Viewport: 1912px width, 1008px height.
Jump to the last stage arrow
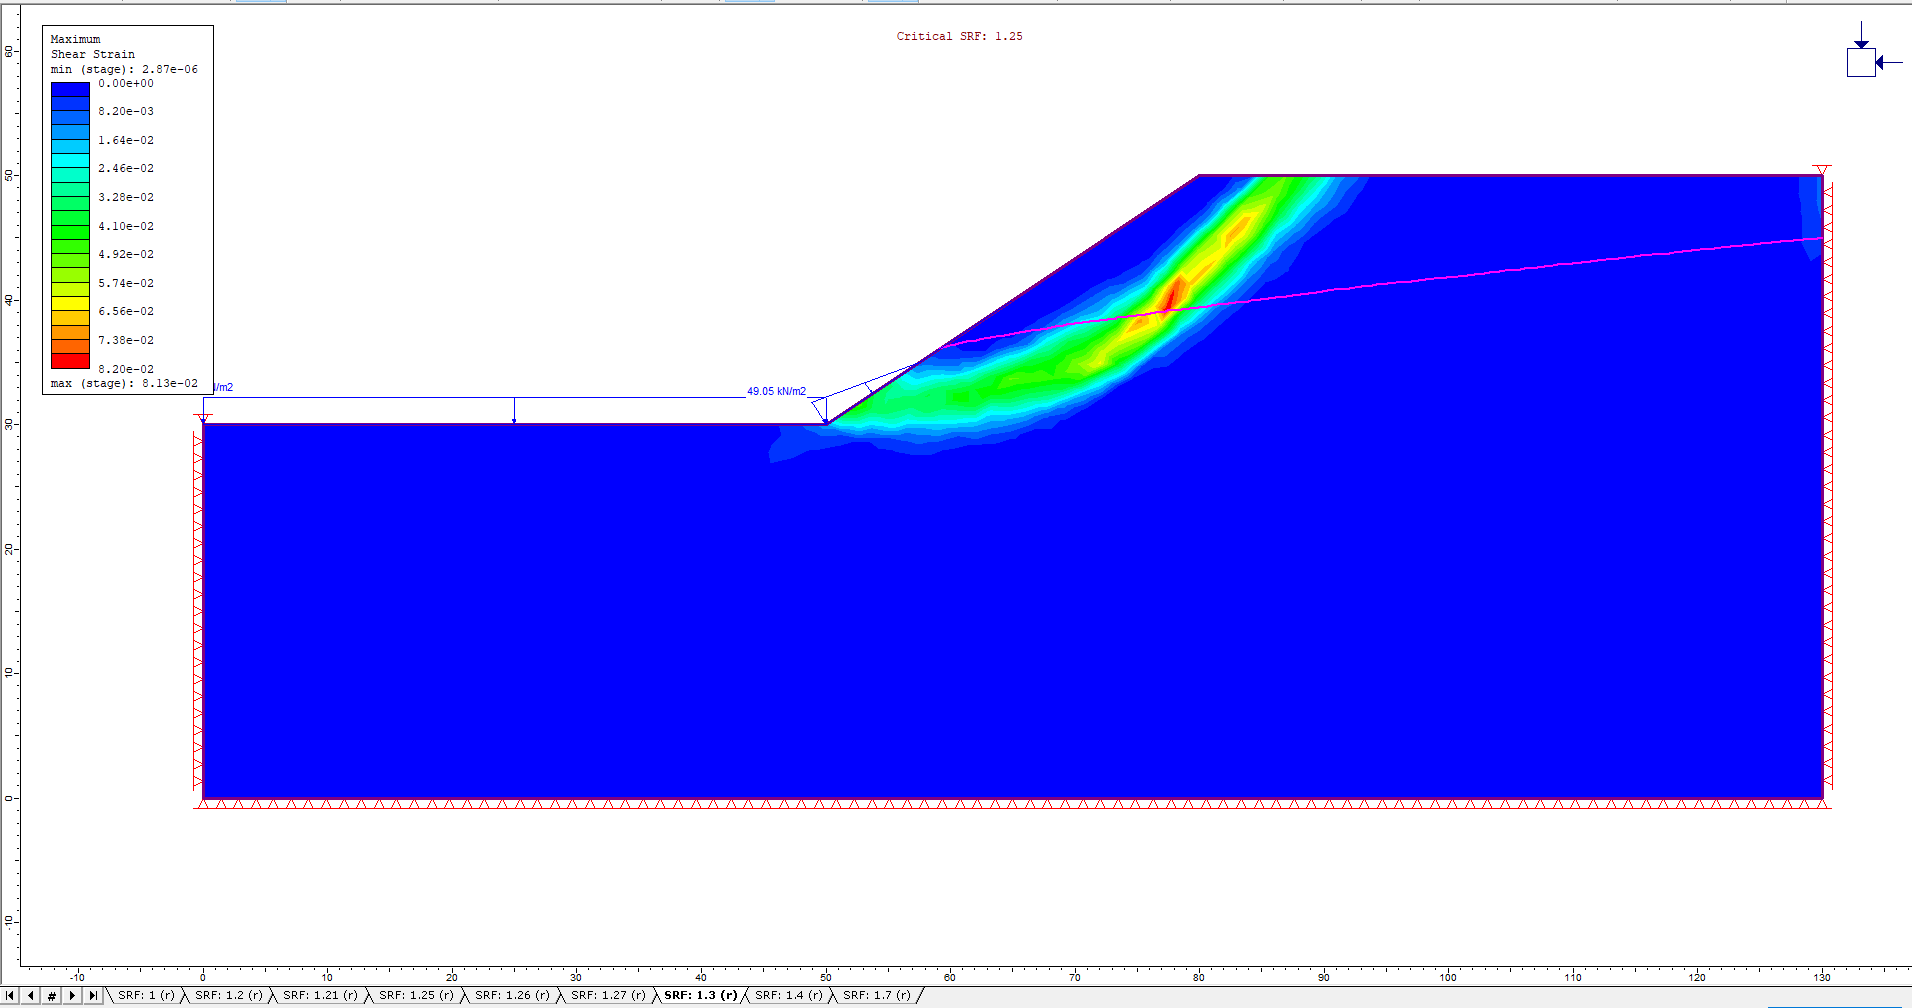pyautogui.click(x=93, y=995)
